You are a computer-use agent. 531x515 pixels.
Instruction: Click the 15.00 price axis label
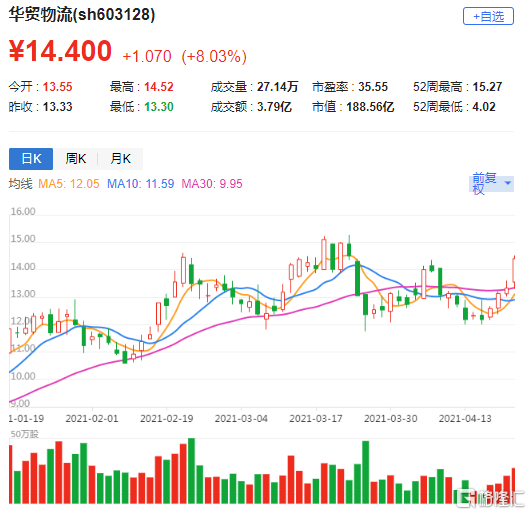coord(23,239)
